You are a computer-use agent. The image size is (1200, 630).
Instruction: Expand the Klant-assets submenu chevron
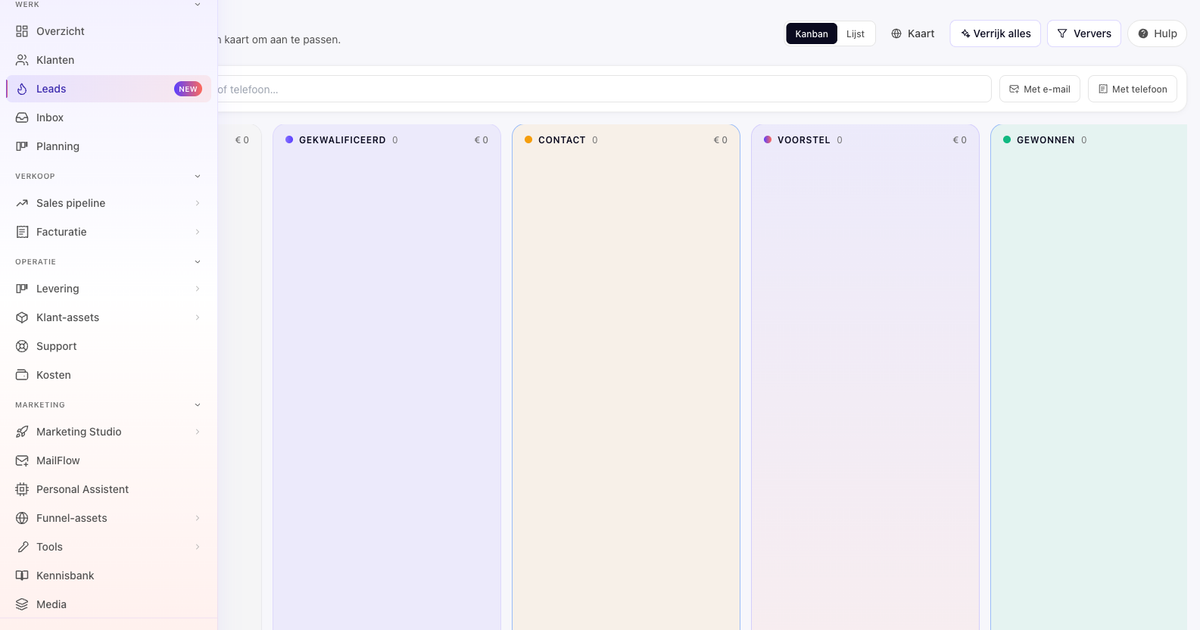coord(197,317)
